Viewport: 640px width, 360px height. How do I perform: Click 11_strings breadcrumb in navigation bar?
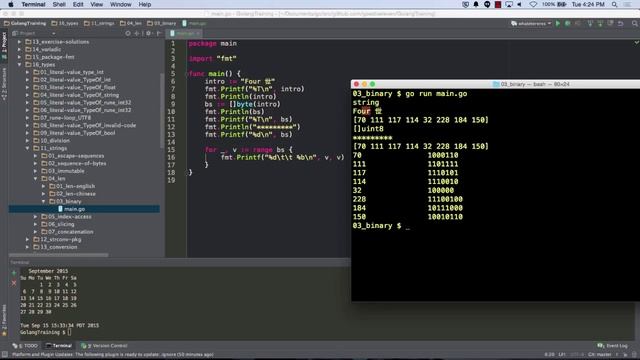(x=100, y=24)
